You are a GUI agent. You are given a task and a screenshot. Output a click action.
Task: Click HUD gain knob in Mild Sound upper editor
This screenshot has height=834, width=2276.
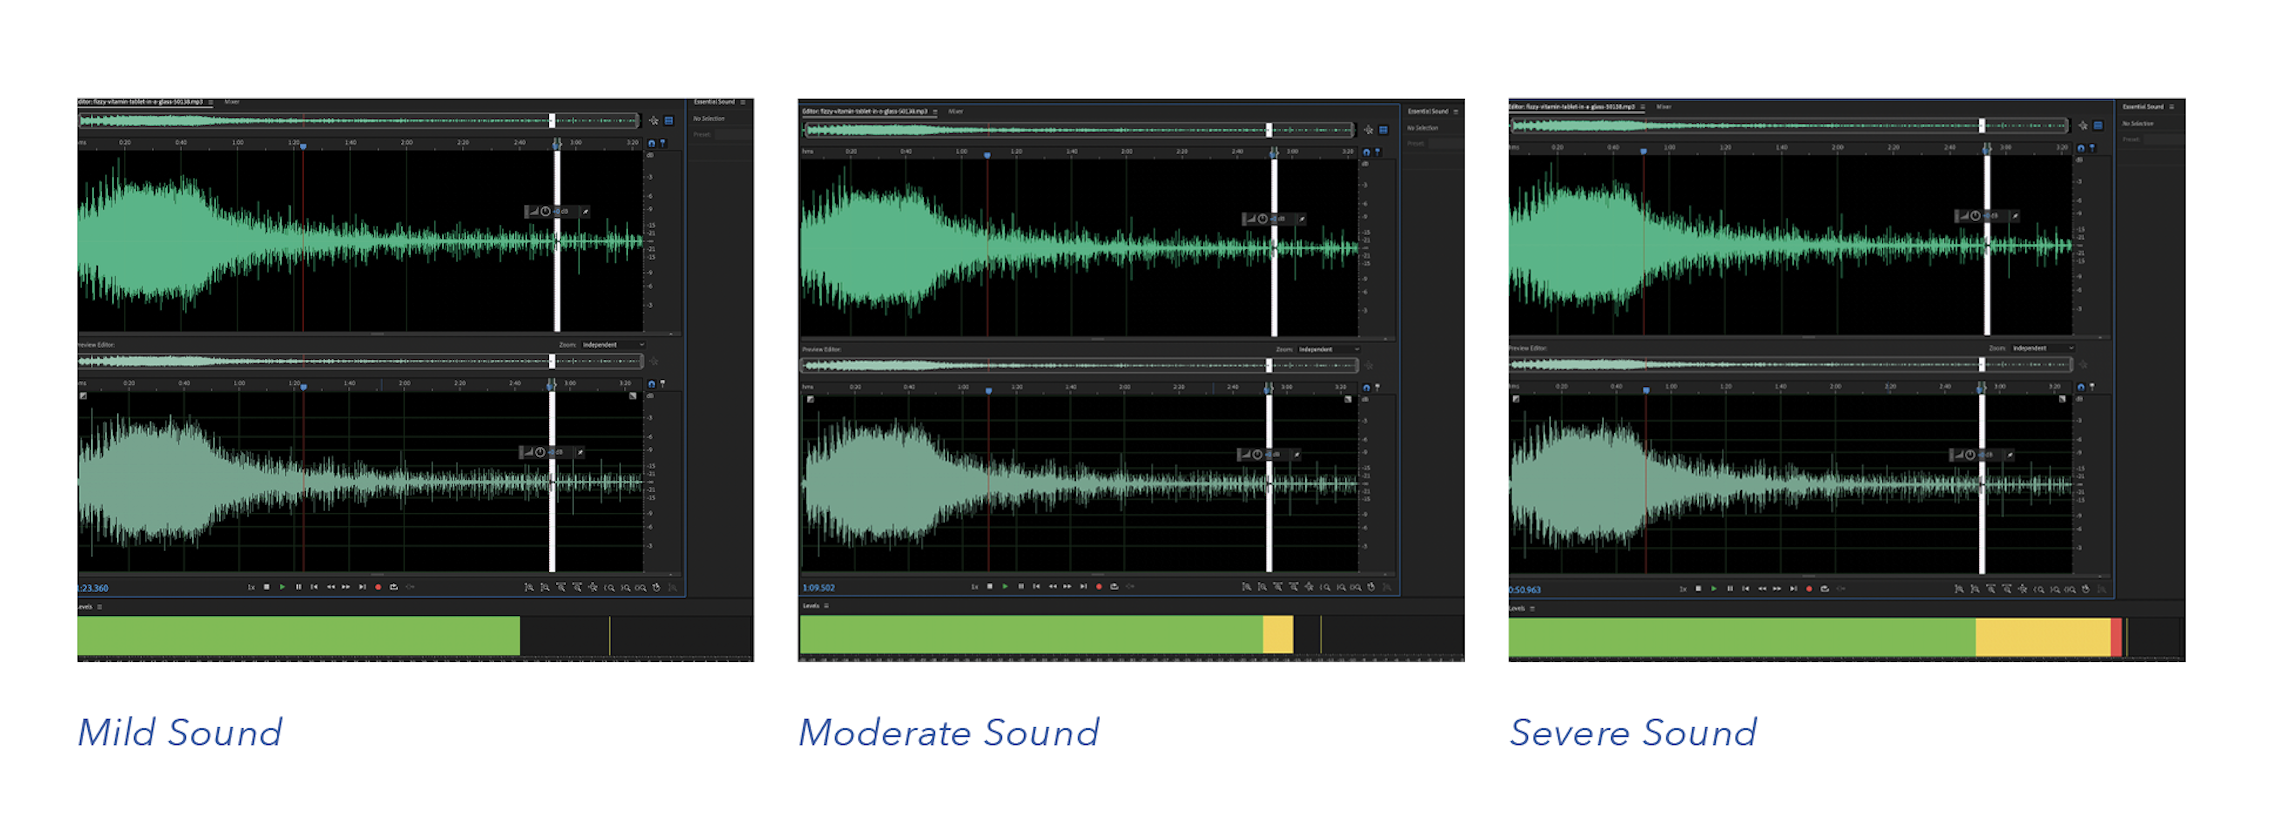tap(546, 211)
